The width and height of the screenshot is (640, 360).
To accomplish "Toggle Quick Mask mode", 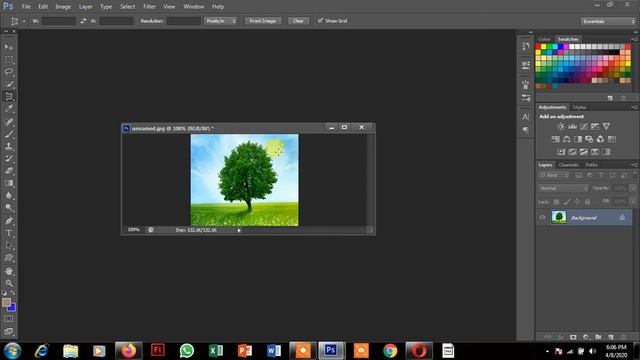I will [9, 319].
